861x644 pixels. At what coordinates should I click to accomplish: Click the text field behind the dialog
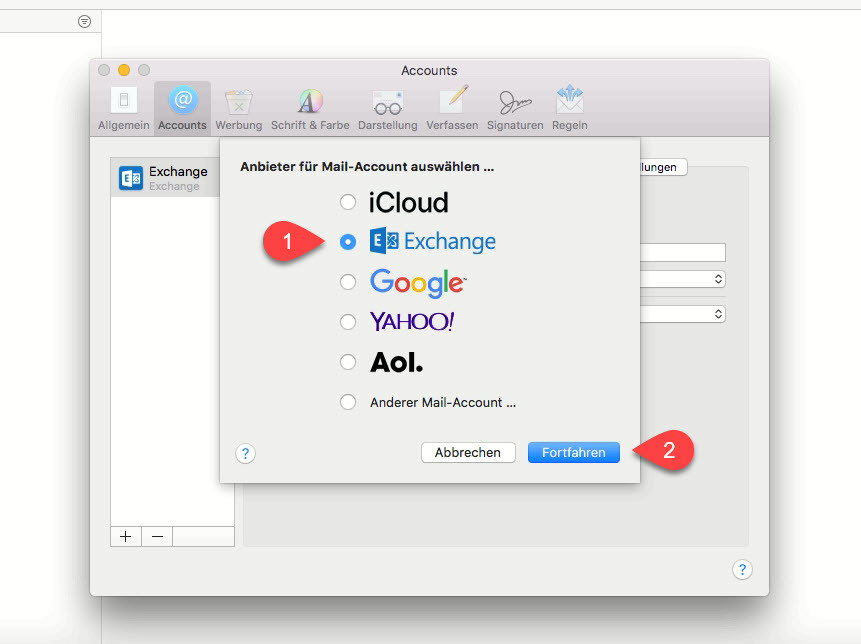[683, 253]
